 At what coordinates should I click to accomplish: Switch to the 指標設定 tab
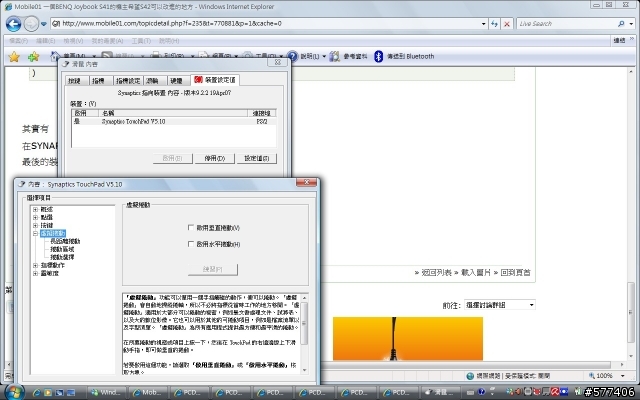click(x=128, y=80)
